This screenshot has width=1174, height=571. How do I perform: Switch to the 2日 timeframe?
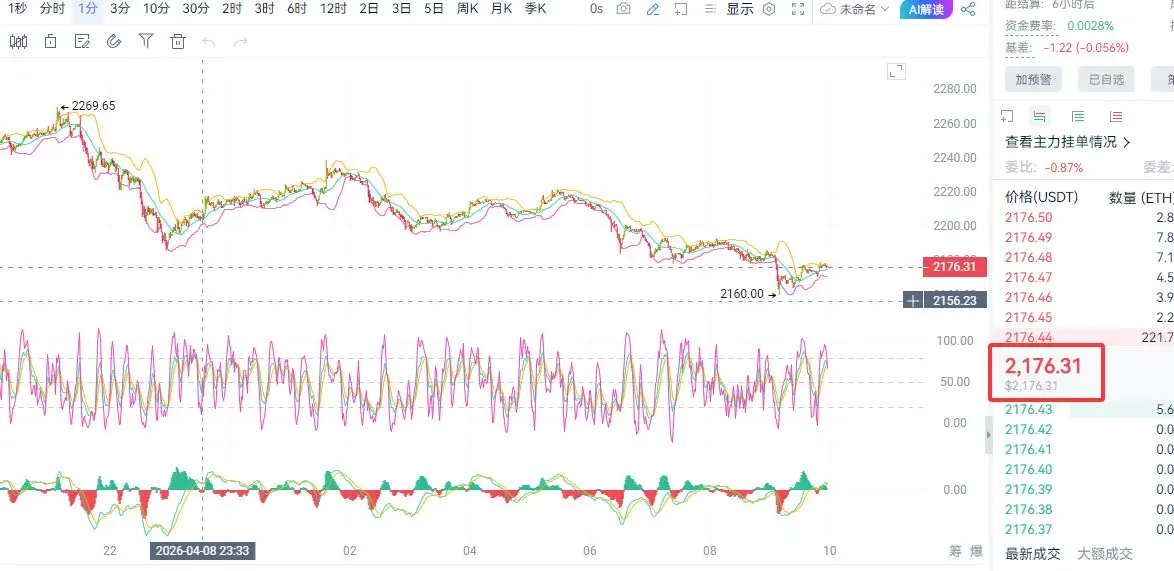point(369,9)
